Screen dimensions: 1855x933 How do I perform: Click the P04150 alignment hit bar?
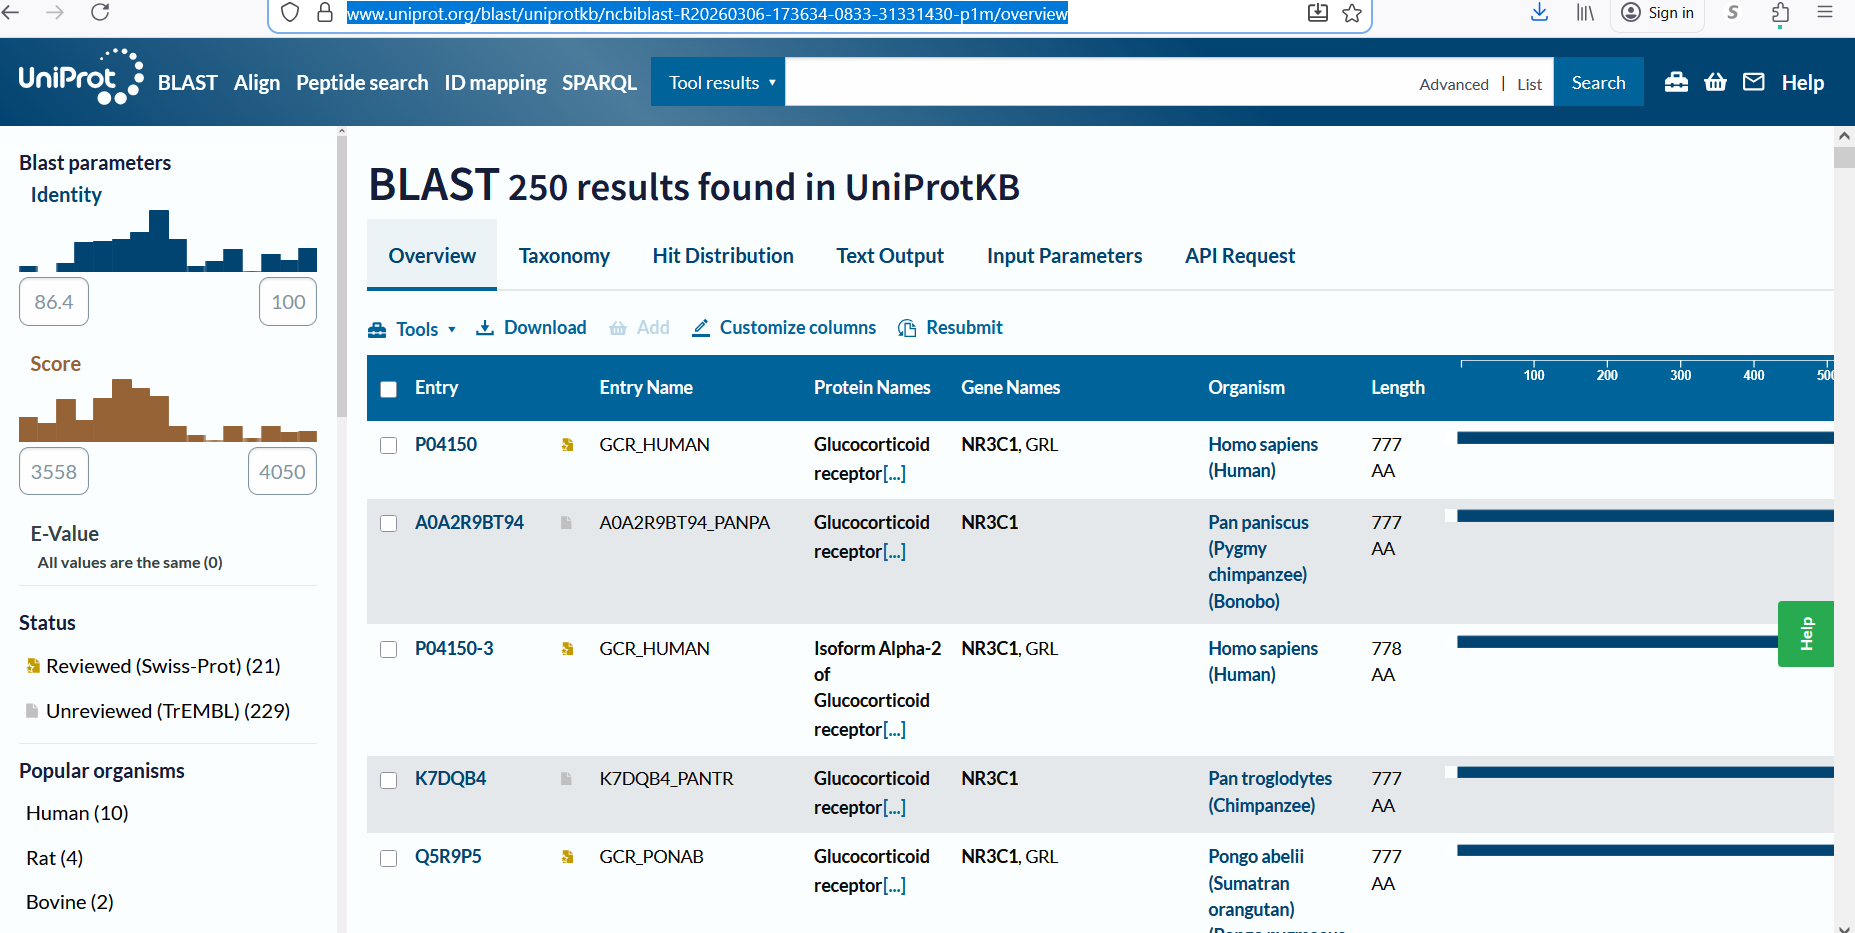1645,438
